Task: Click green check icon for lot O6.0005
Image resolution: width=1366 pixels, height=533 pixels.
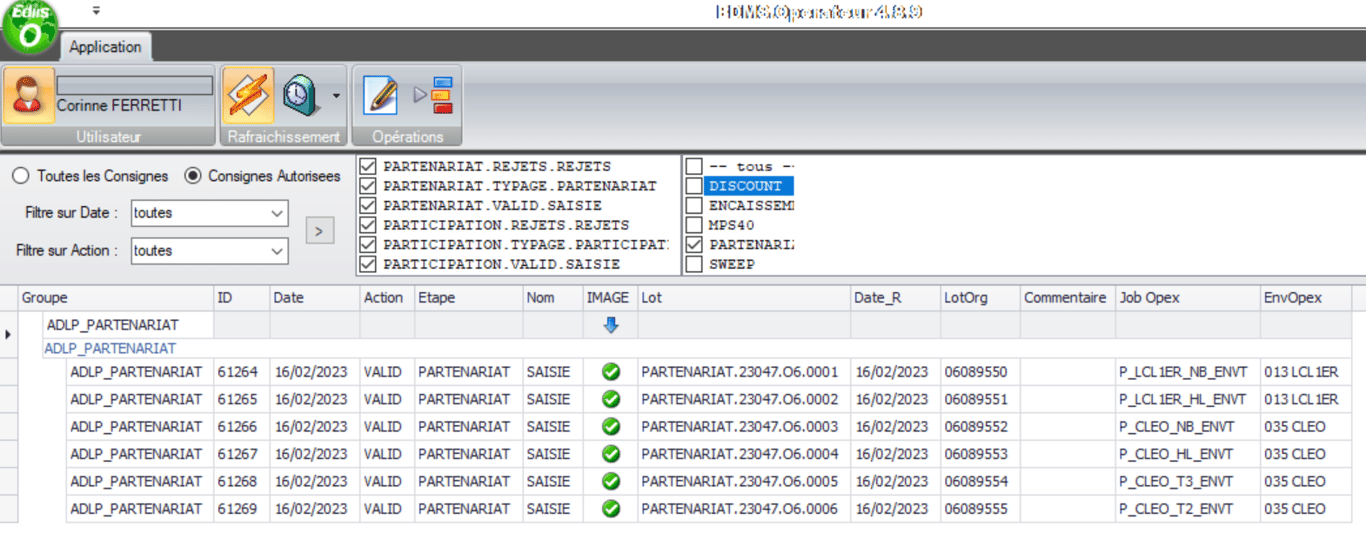Action: click(x=611, y=482)
